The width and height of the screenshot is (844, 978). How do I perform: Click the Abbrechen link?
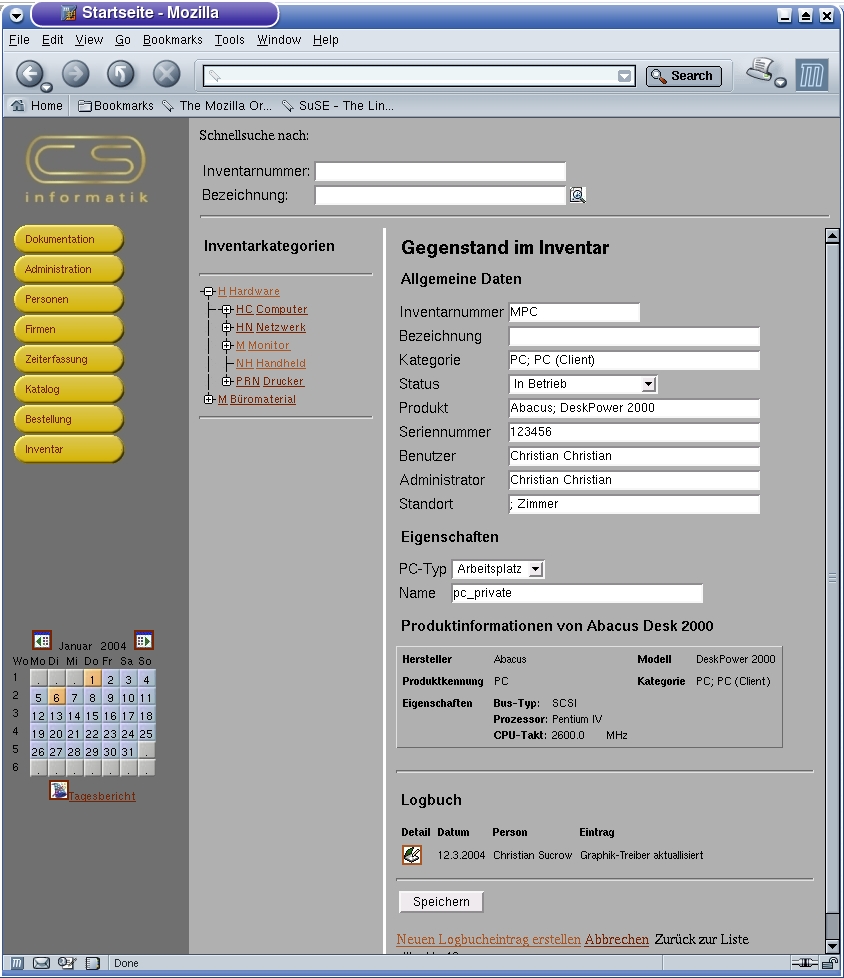click(616, 939)
